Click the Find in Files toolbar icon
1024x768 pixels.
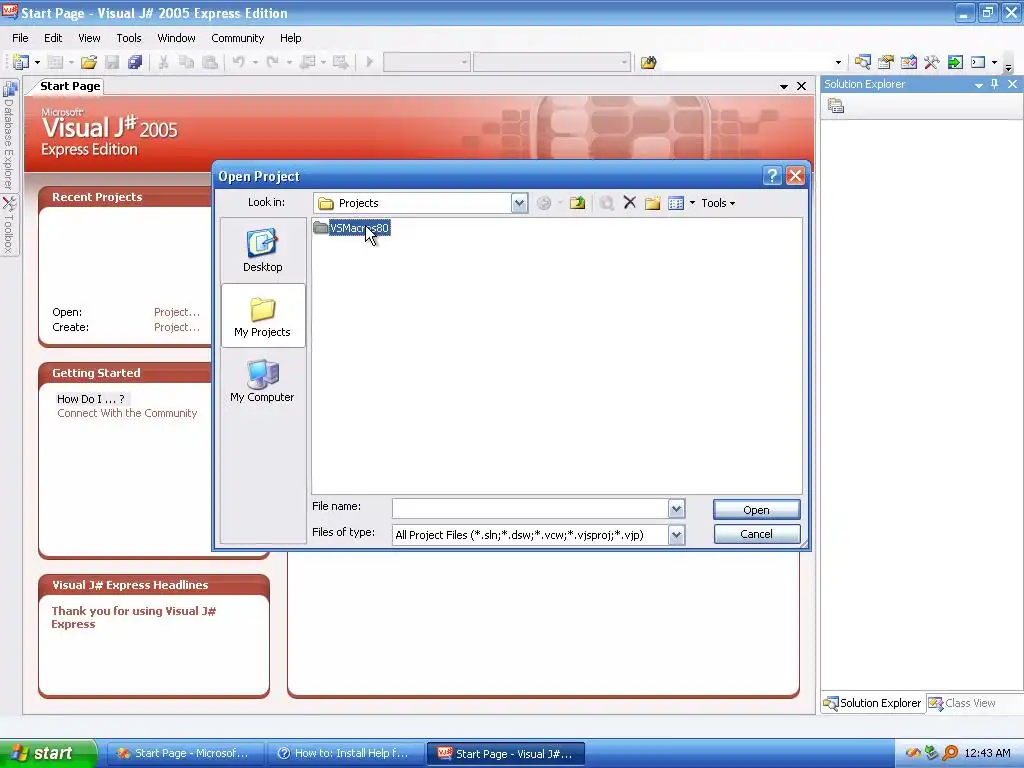coord(648,62)
